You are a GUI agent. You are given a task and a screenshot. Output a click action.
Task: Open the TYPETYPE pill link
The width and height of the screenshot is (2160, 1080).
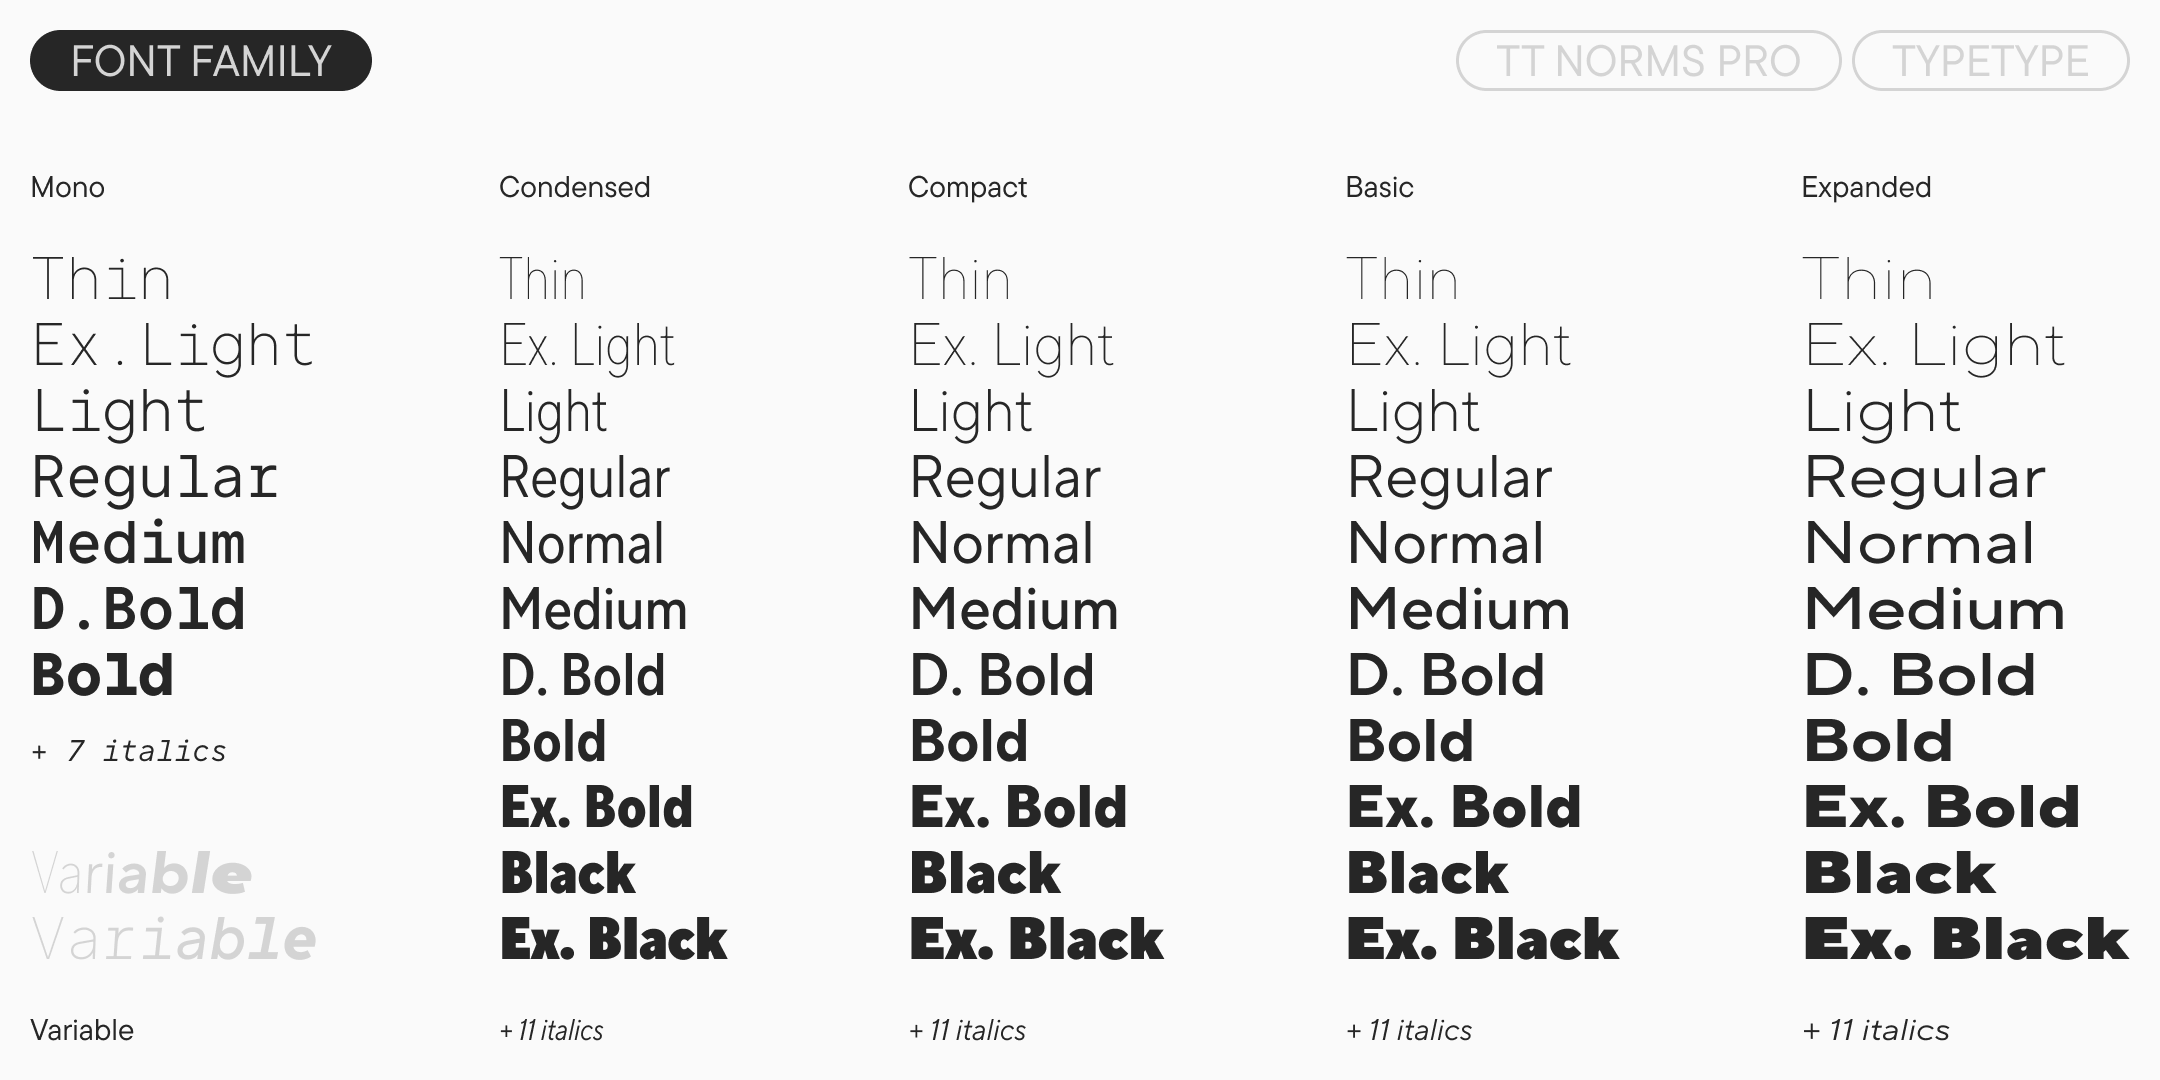click(1990, 61)
